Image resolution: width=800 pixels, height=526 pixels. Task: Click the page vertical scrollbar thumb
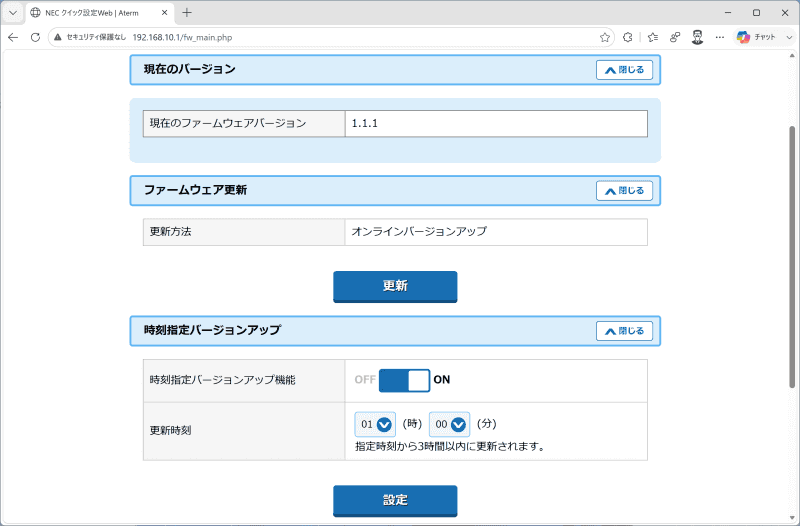click(x=792, y=256)
